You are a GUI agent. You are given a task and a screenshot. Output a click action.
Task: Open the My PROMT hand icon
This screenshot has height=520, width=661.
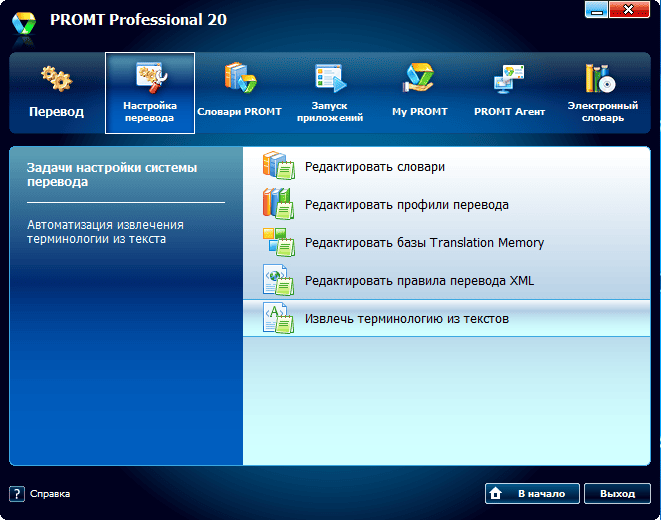point(419,78)
